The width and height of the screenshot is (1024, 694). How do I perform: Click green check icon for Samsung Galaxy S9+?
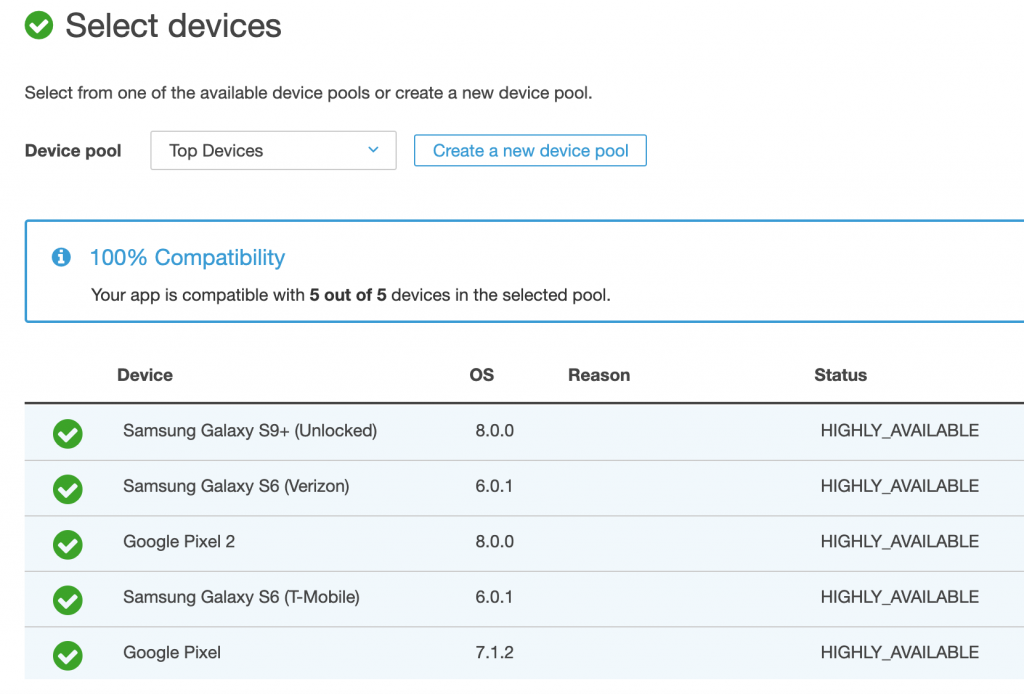(x=67, y=433)
